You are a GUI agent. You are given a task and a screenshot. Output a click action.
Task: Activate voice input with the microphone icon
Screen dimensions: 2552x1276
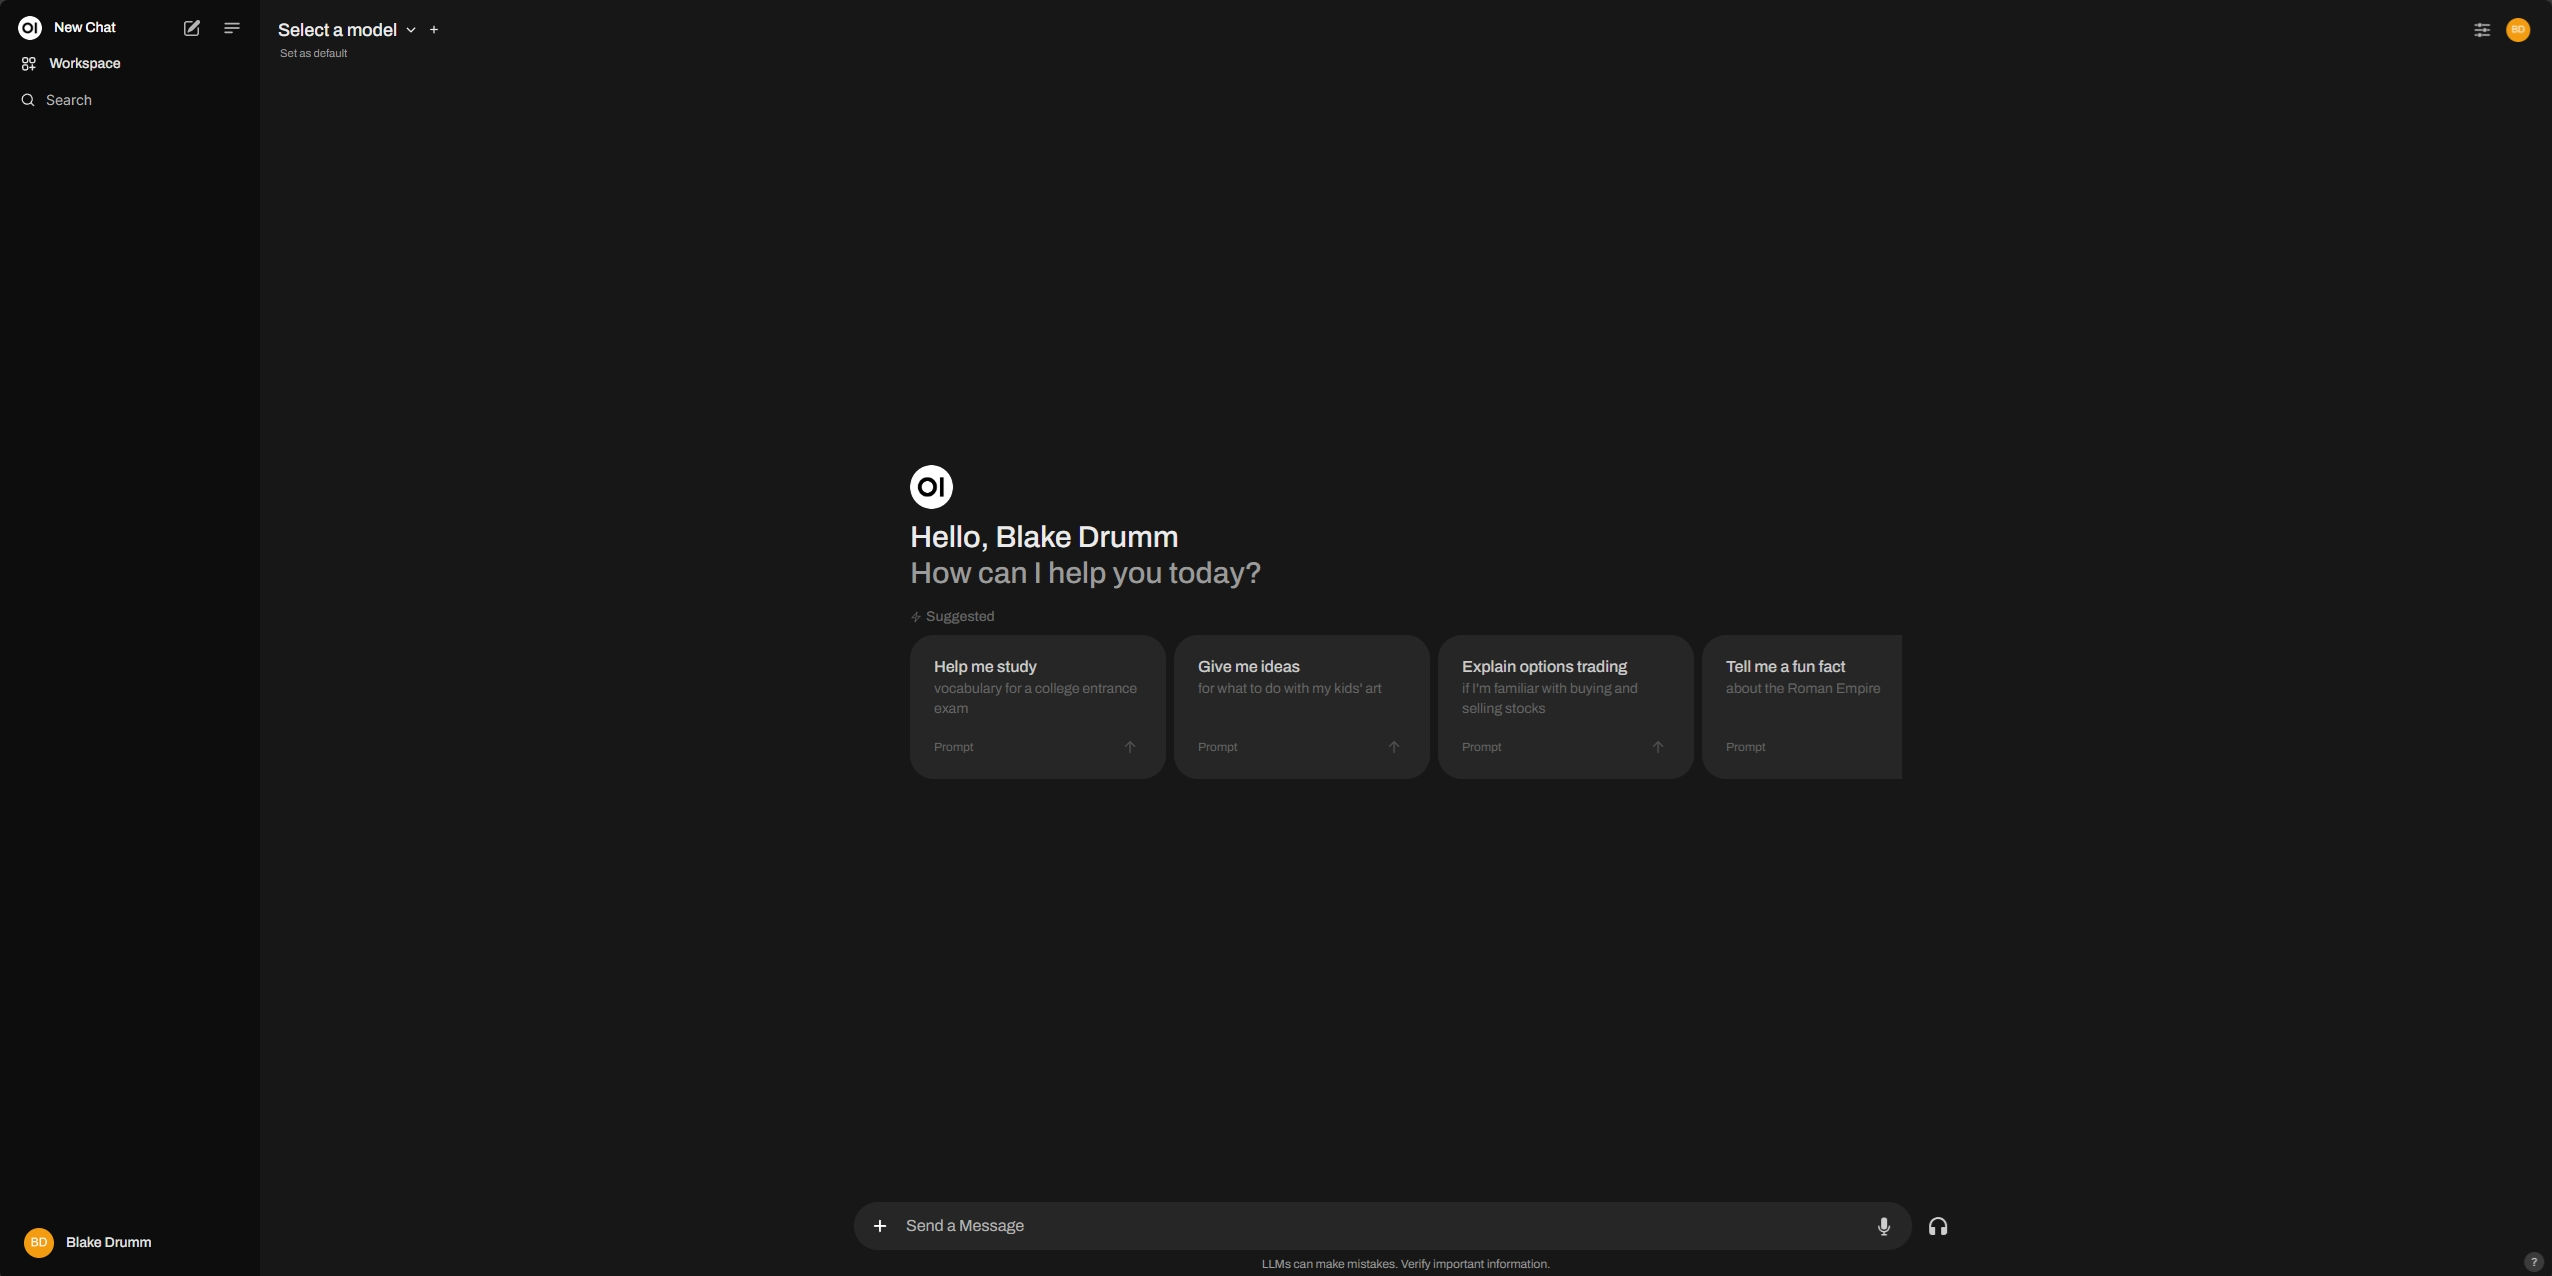pyautogui.click(x=1883, y=1225)
